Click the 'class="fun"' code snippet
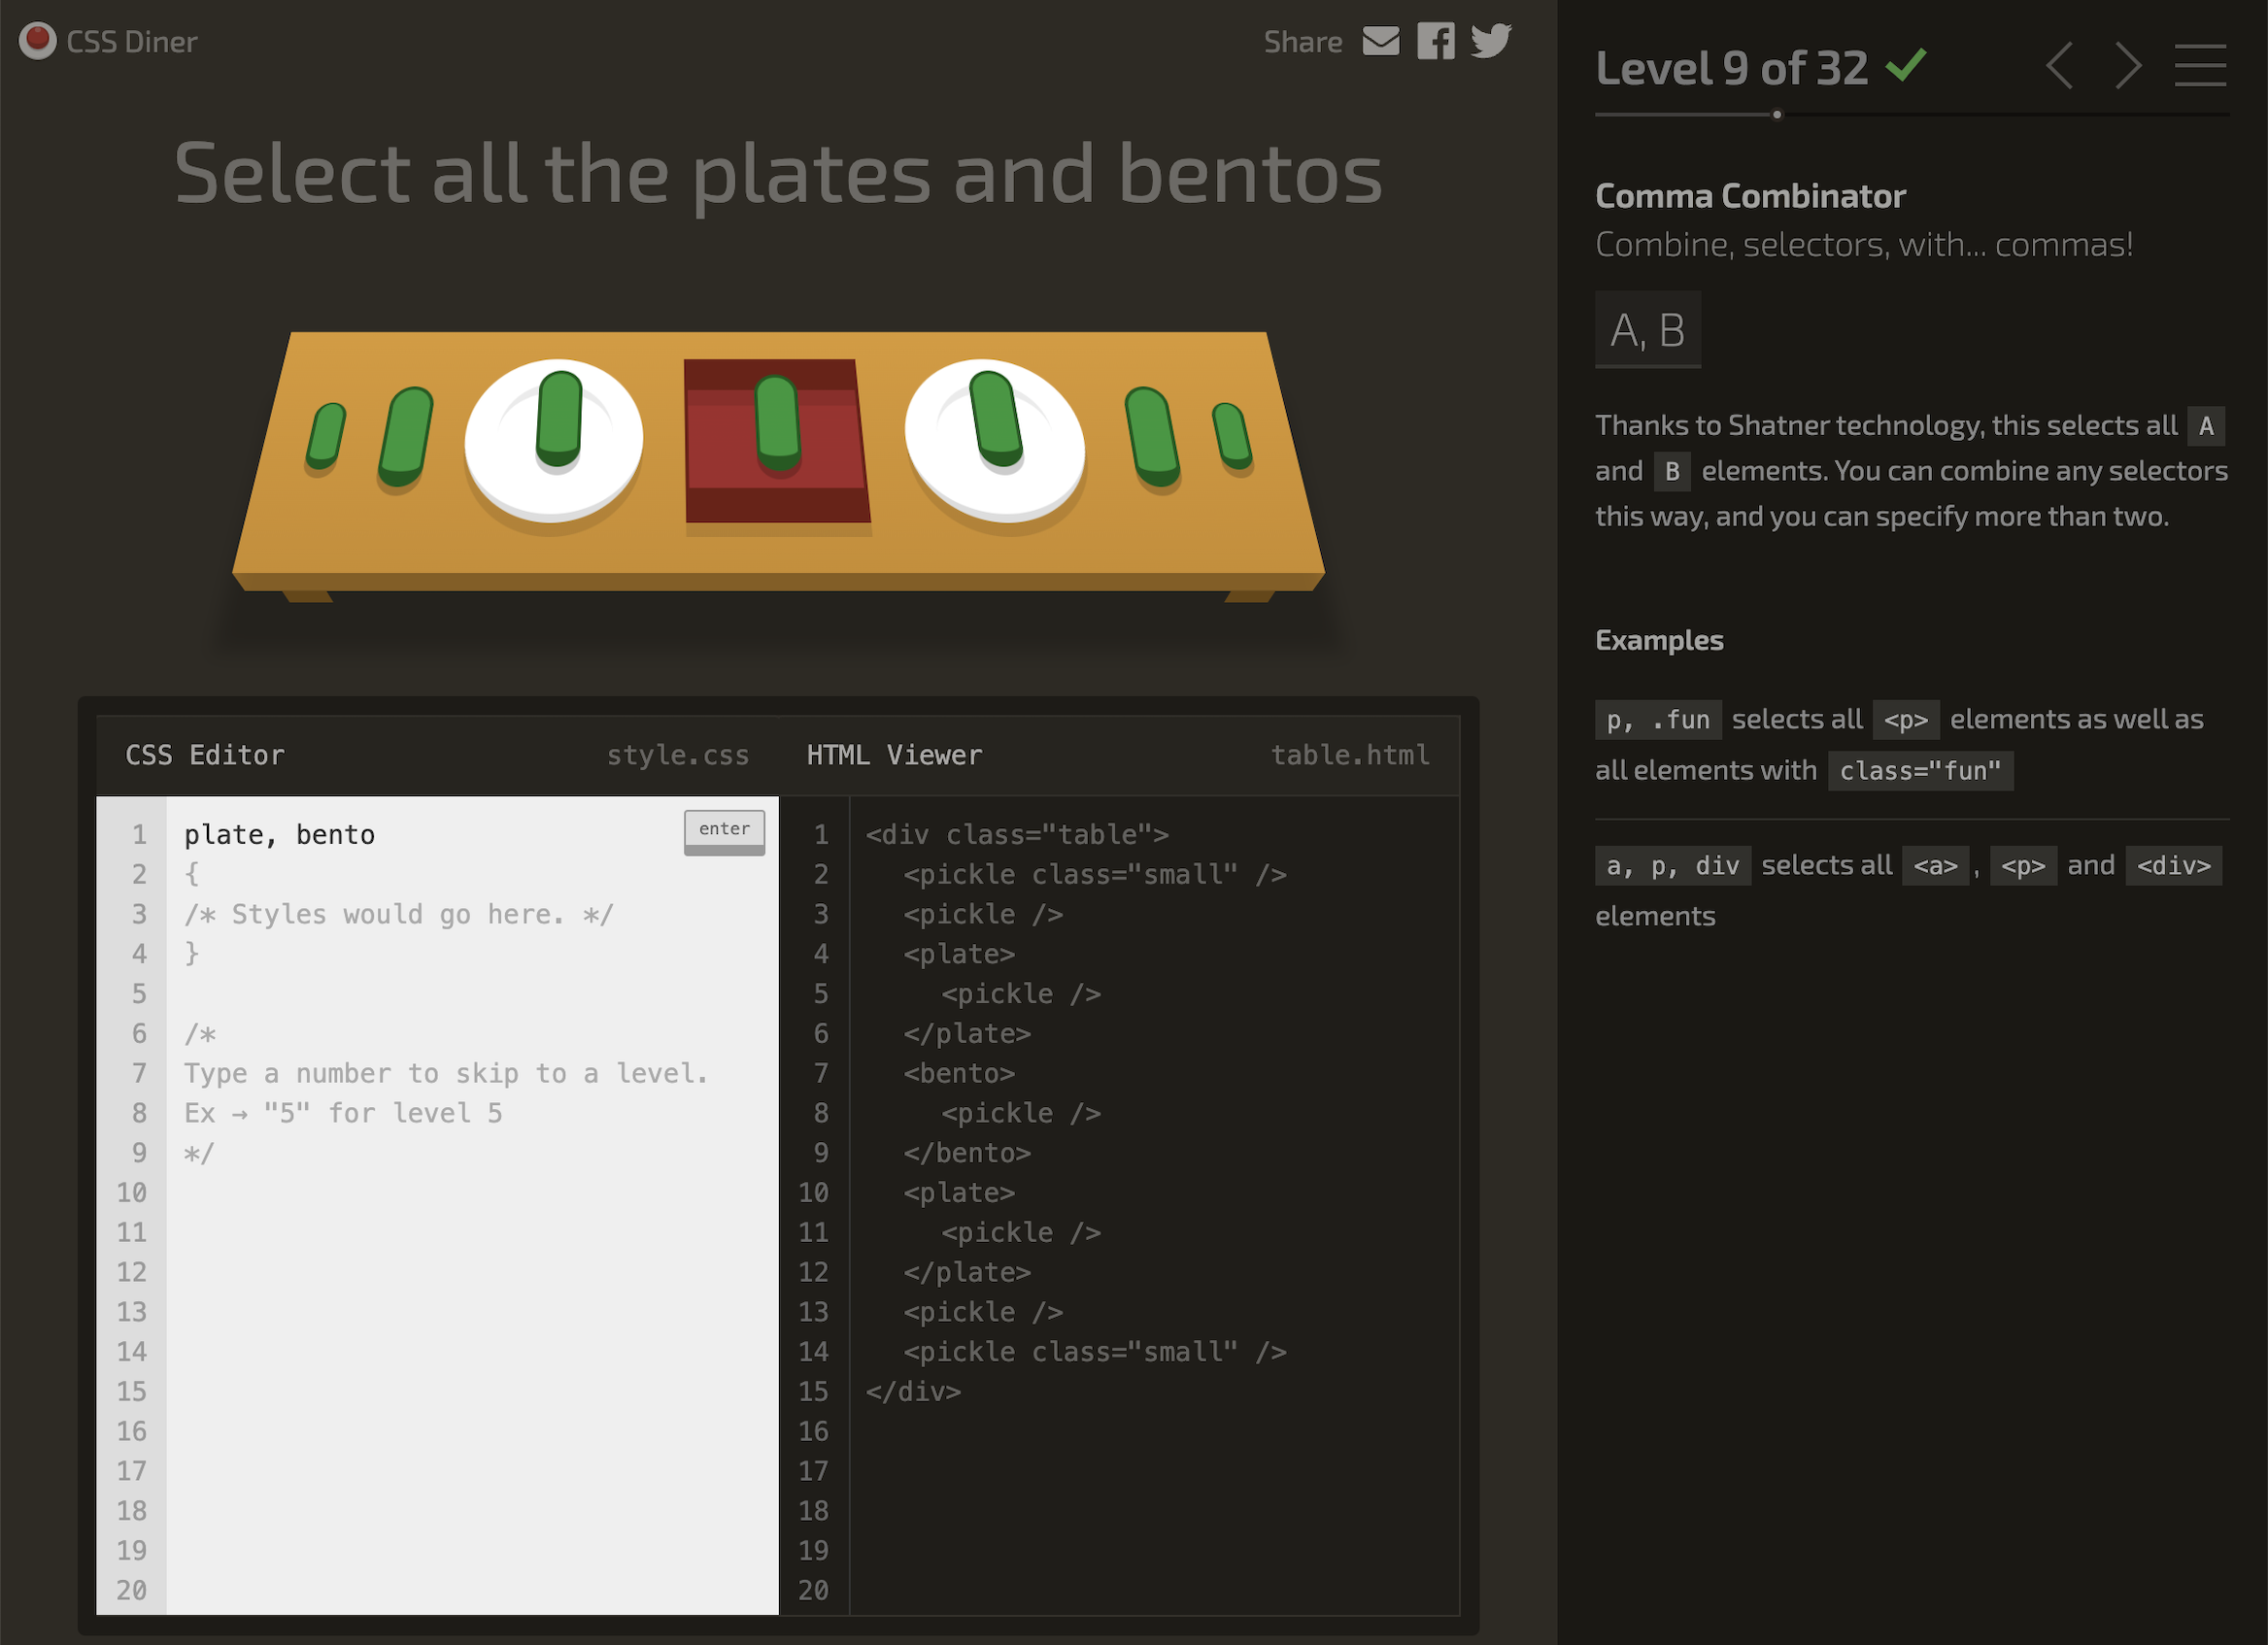The width and height of the screenshot is (2268, 1645). 1920,770
